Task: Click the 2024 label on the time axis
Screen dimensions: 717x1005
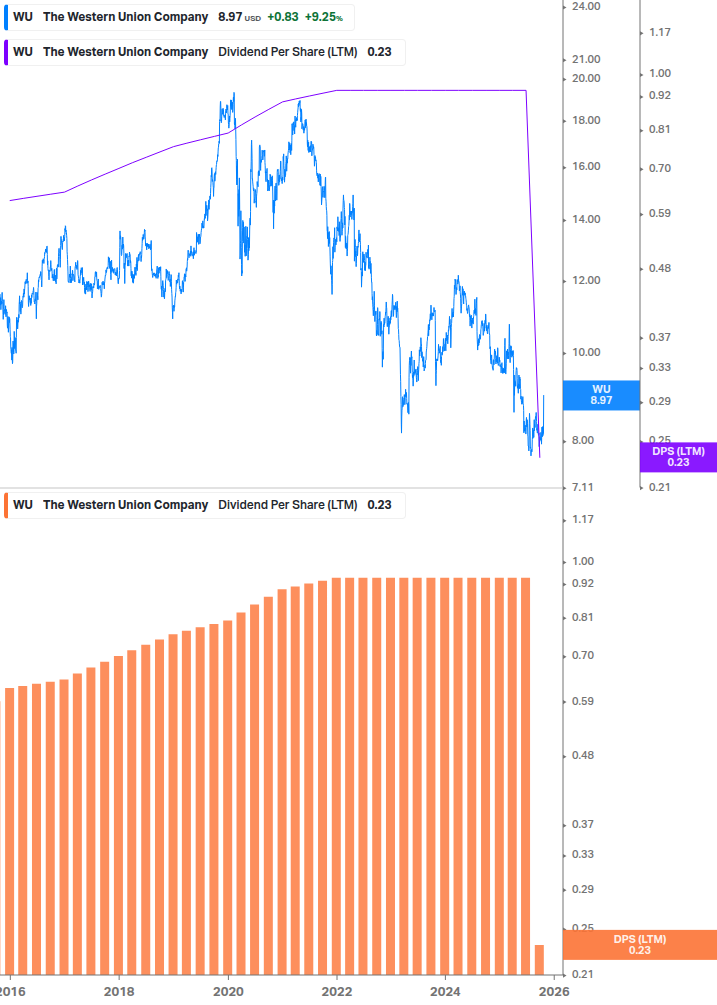Action: coord(446,991)
